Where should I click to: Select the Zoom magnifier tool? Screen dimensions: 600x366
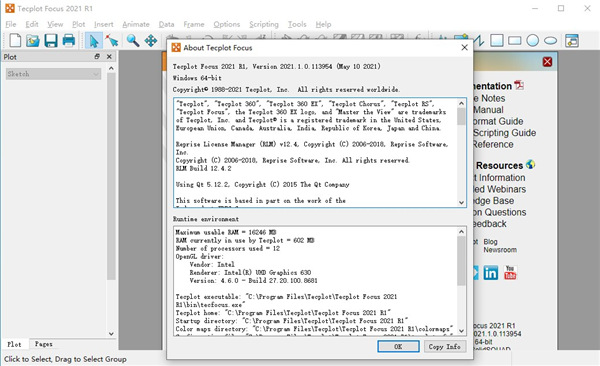(133, 40)
